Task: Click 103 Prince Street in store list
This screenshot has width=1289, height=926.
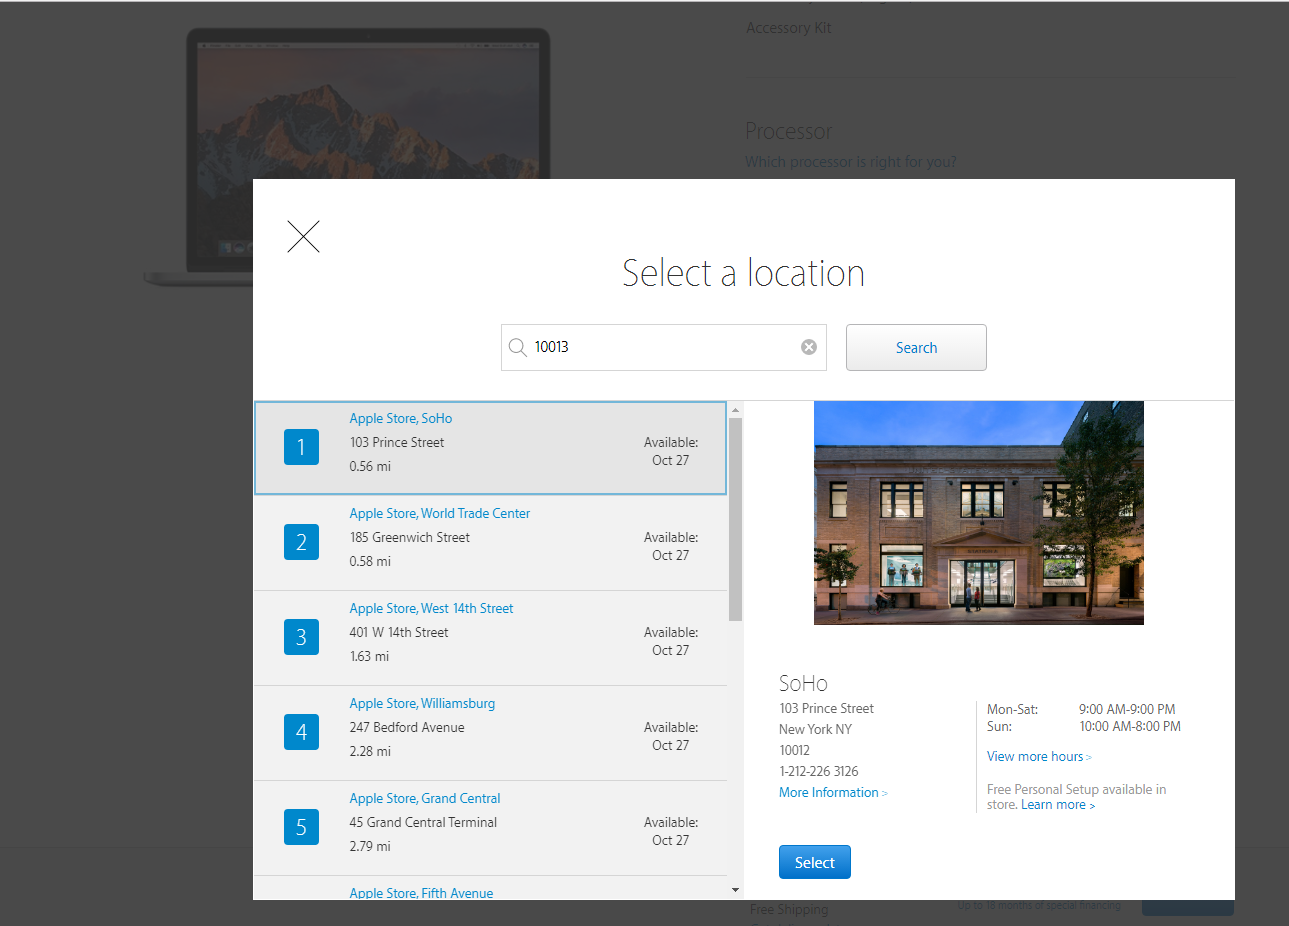Action: pyautogui.click(x=397, y=442)
